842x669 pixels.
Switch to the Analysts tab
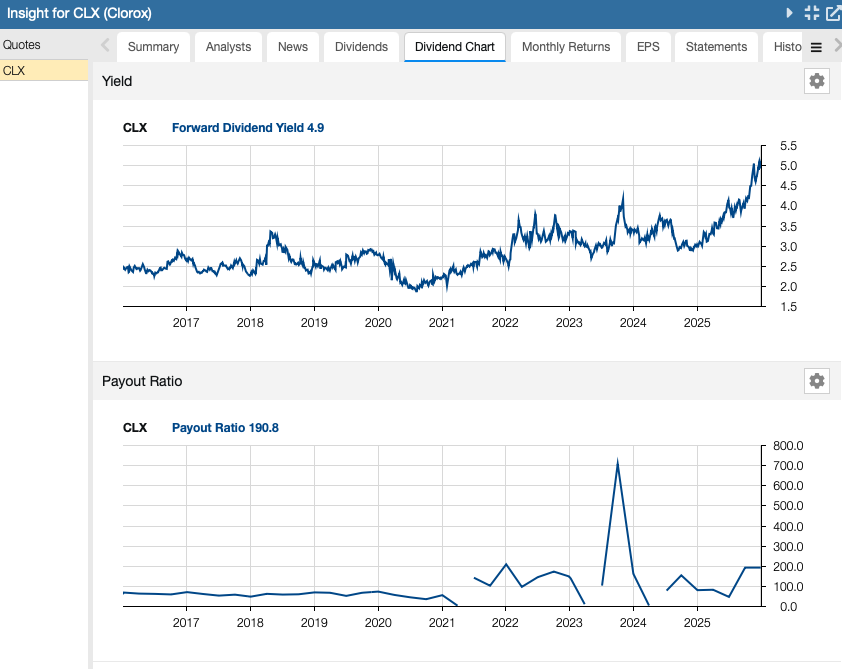[228, 46]
